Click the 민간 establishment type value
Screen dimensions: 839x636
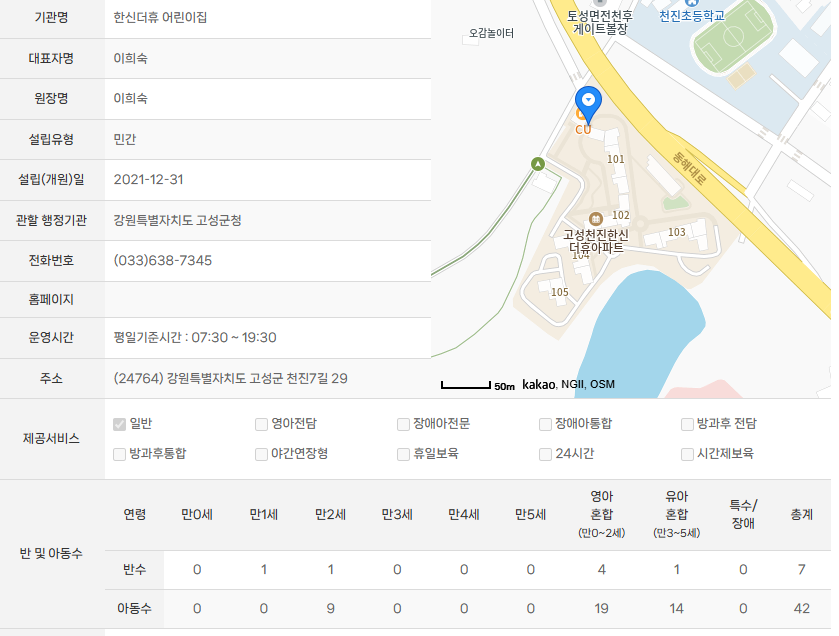(125, 140)
